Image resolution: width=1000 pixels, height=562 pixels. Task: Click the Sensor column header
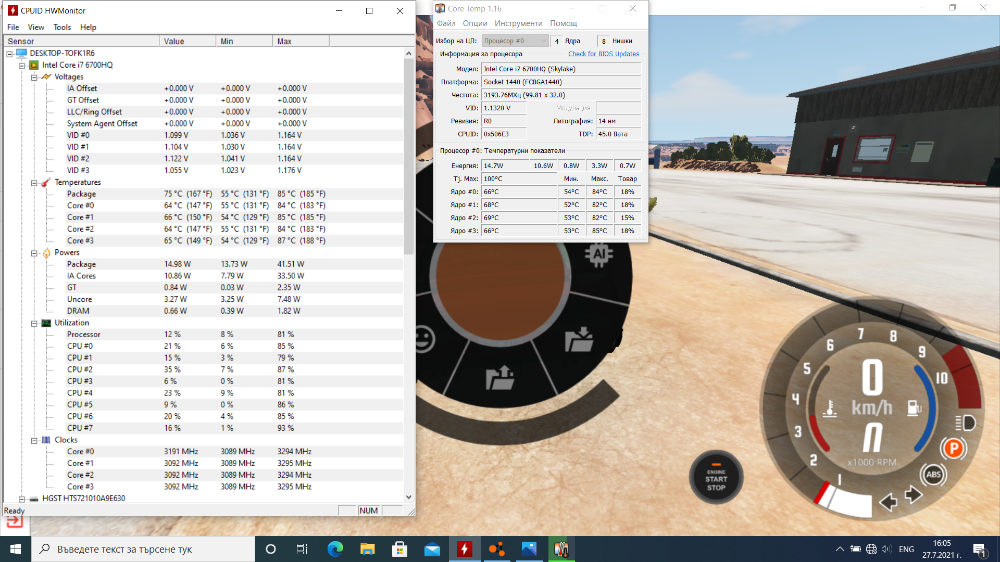pyautogui.click(x=82, y=41)
